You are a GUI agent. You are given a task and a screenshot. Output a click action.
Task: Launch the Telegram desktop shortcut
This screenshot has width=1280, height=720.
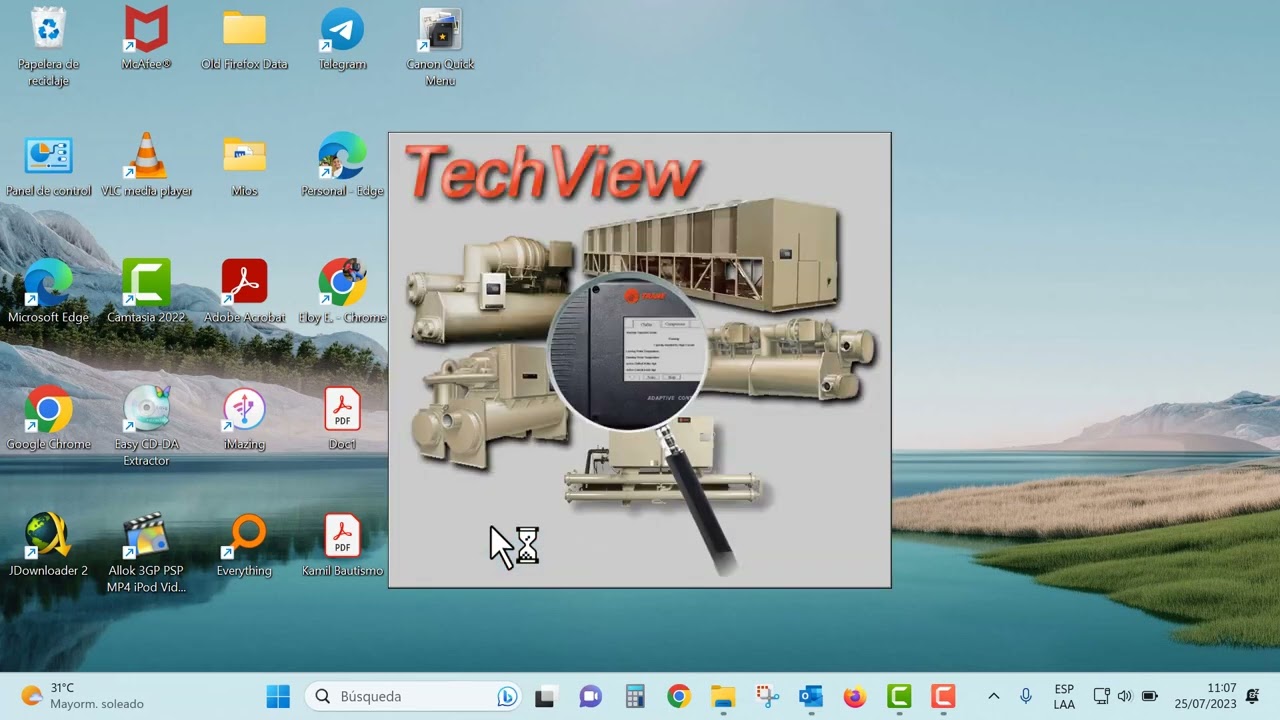[x=342, y=38]
